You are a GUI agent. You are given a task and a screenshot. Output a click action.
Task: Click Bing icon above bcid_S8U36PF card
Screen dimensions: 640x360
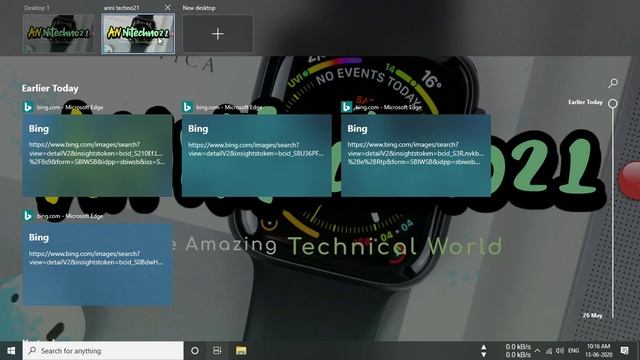pos(187,107)
